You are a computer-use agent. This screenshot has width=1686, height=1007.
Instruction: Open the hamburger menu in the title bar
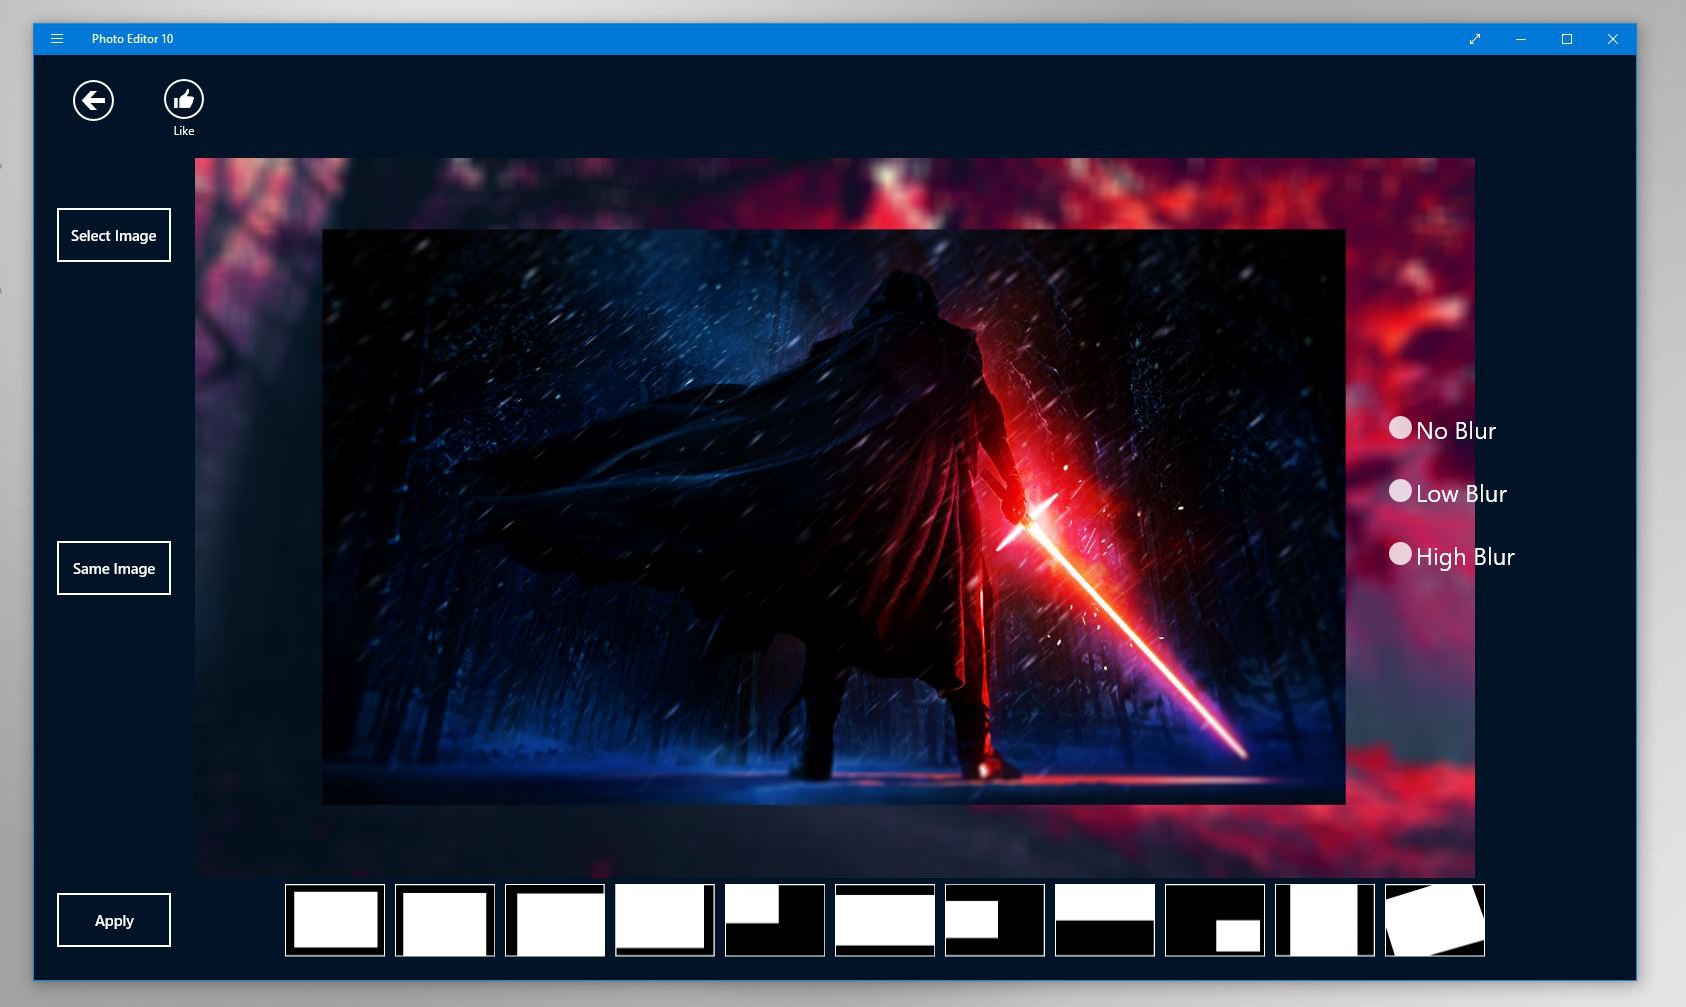pos(57,39)
